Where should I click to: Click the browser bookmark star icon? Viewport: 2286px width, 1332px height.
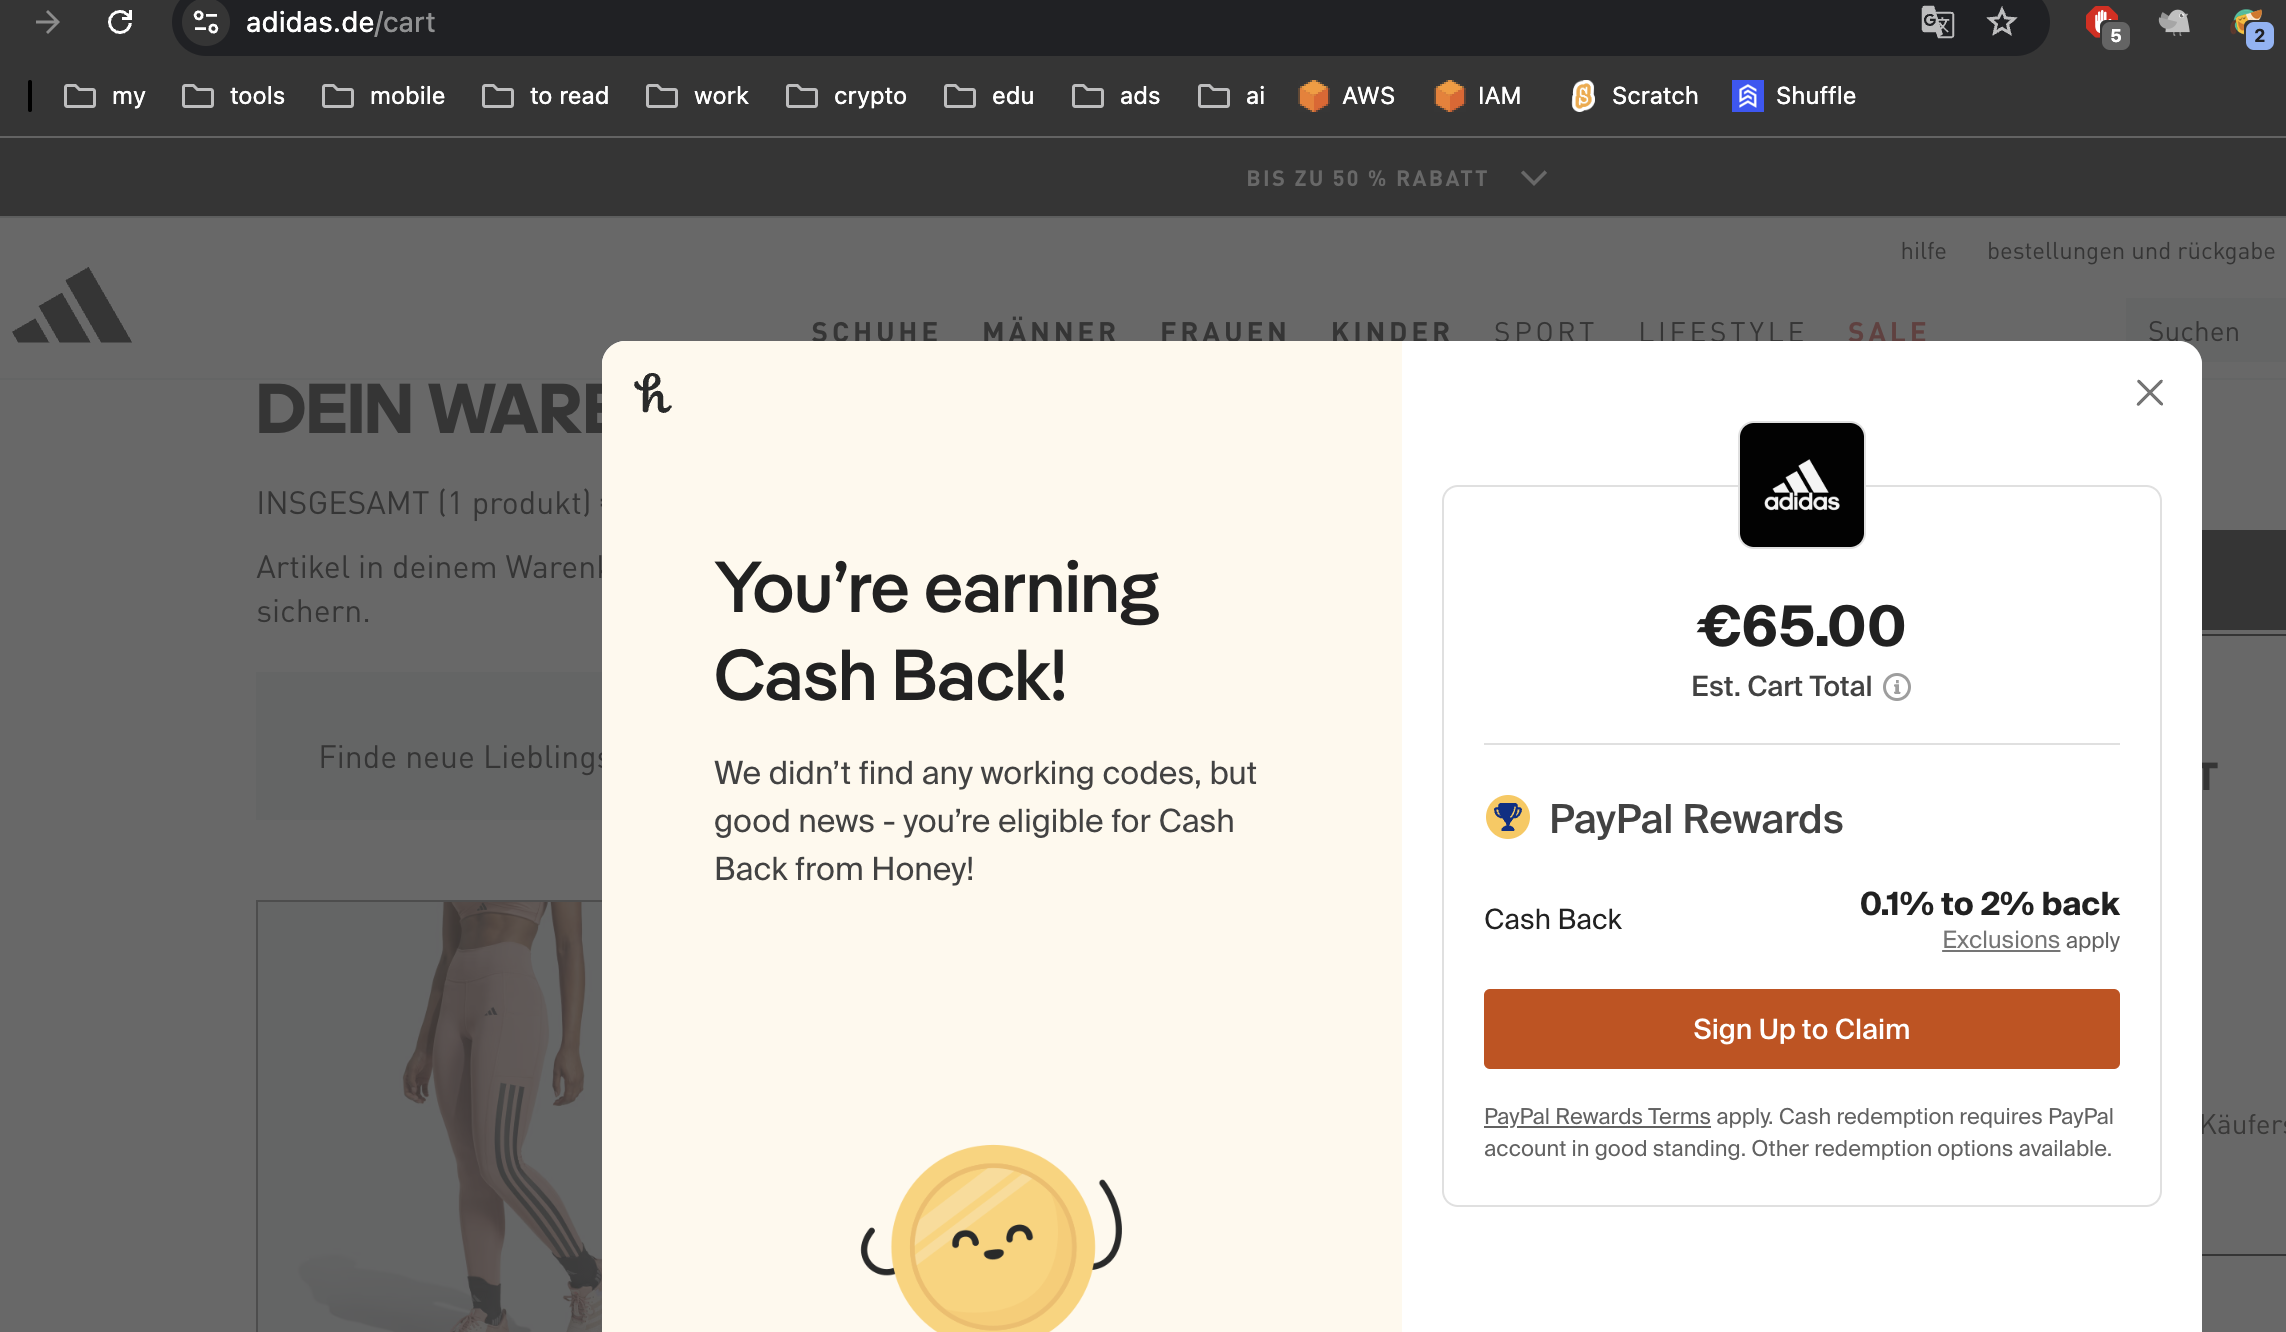point(2001,22)
